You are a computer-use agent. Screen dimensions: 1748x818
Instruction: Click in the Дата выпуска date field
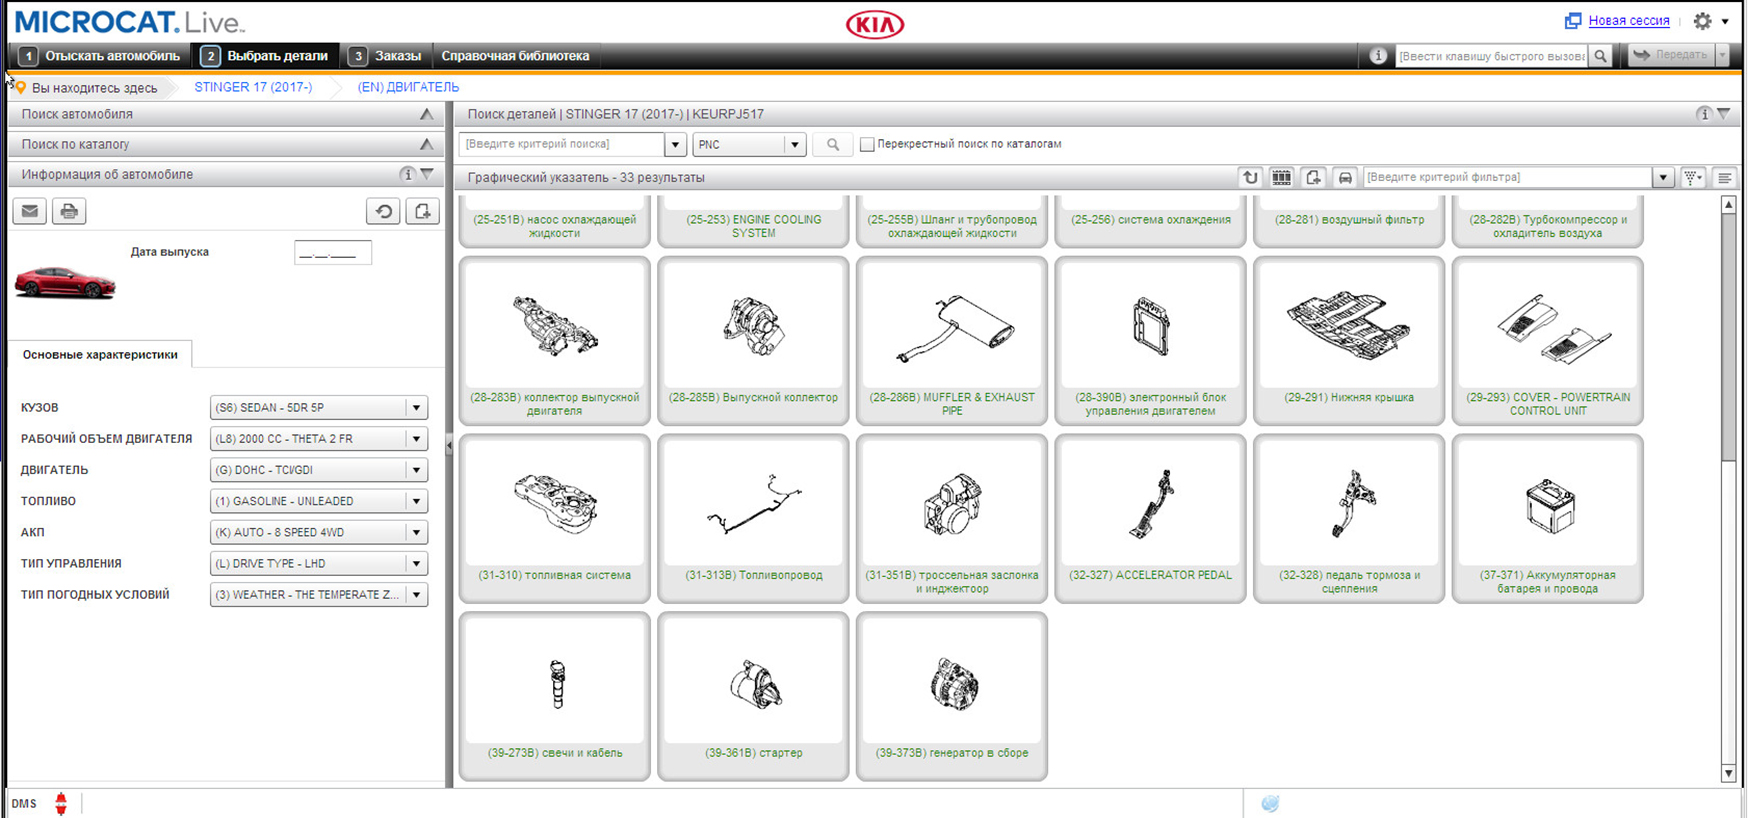pos(332,253)
